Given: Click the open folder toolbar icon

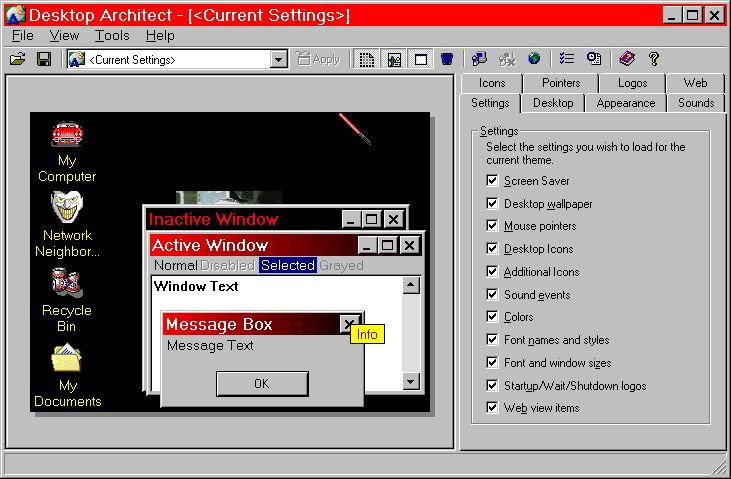Looking at the screenshot, I should 17,59.
